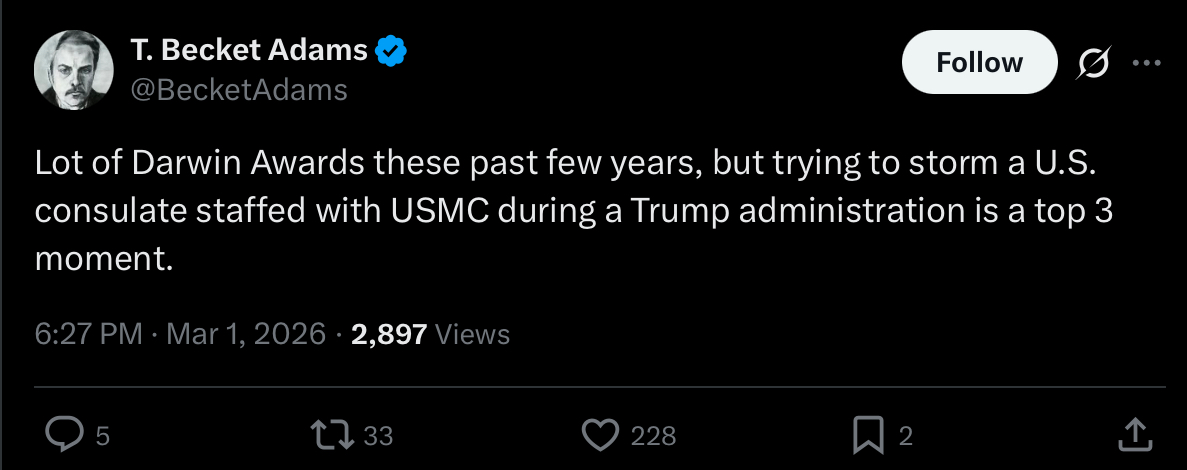The image size is (1187, 470).
Task: Visit the @BecketAdams handle link
Action: point(239,90)
